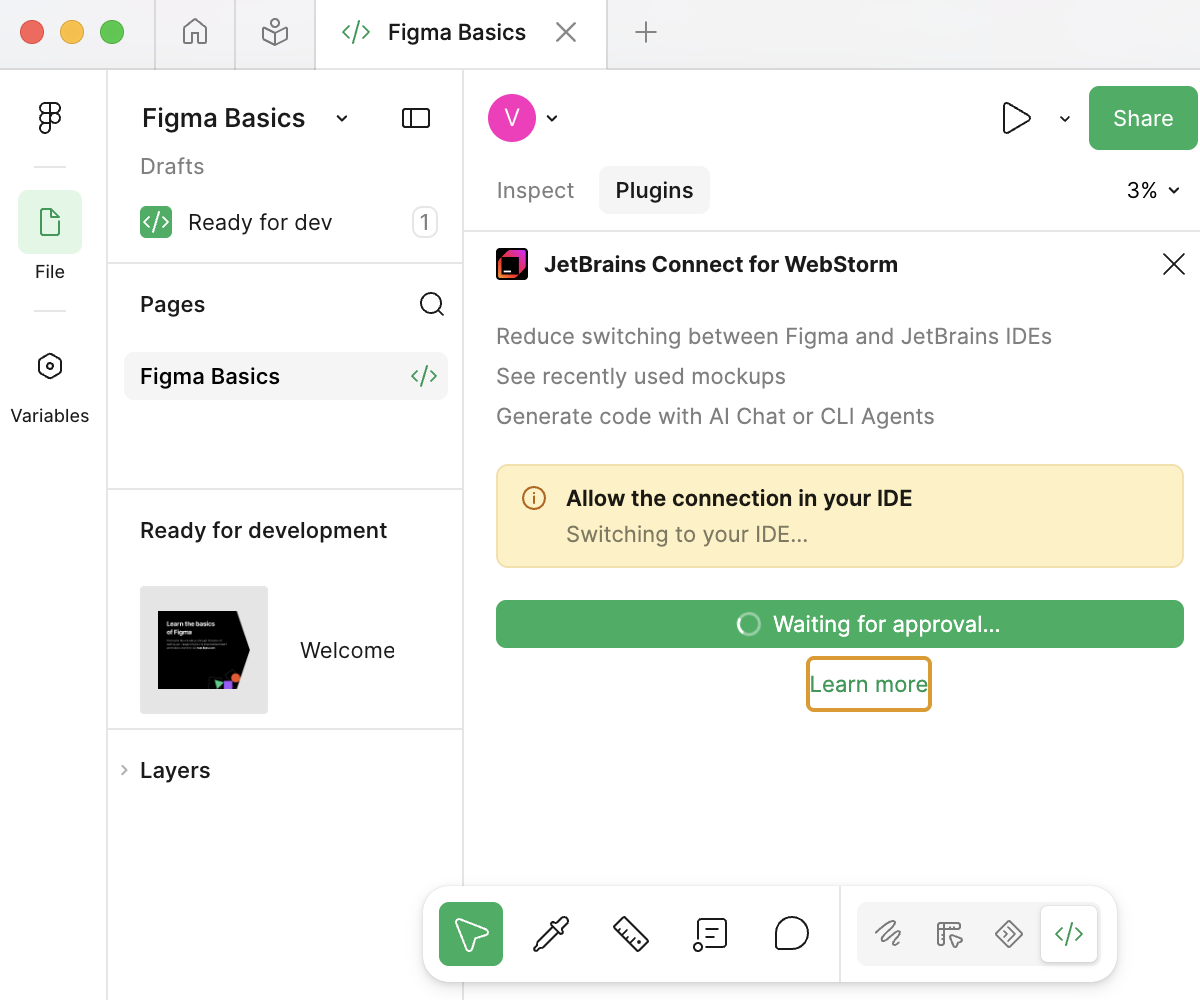Click the user avatar V
This screenshot has height=1000, width=1200.
512,118
